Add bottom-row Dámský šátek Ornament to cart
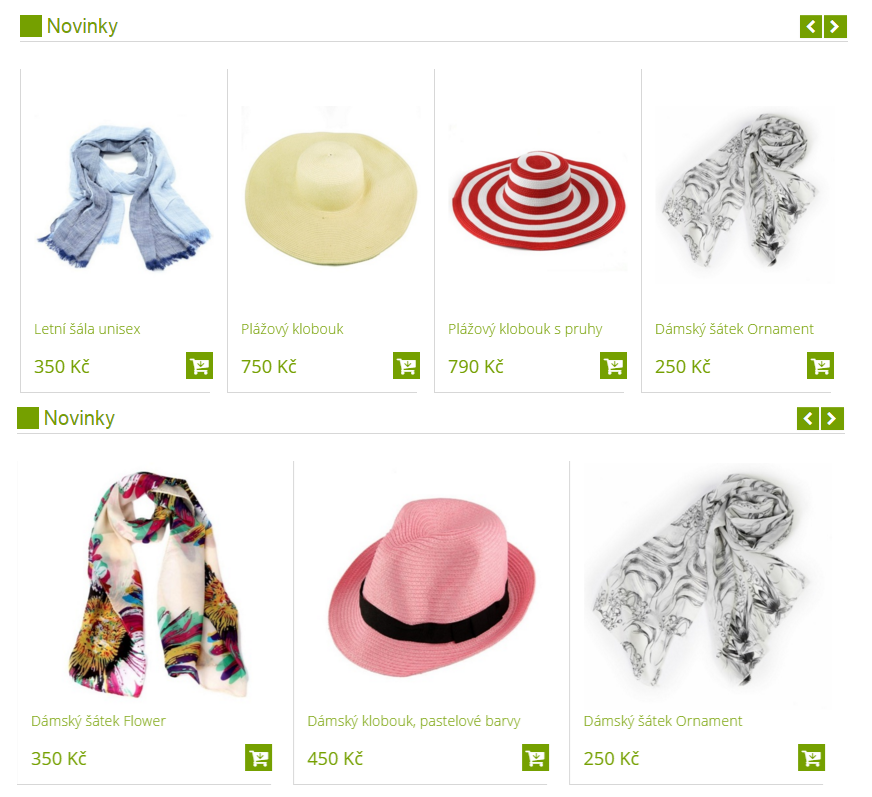Viewport: 872px width, 797px height. click(811, 758)
